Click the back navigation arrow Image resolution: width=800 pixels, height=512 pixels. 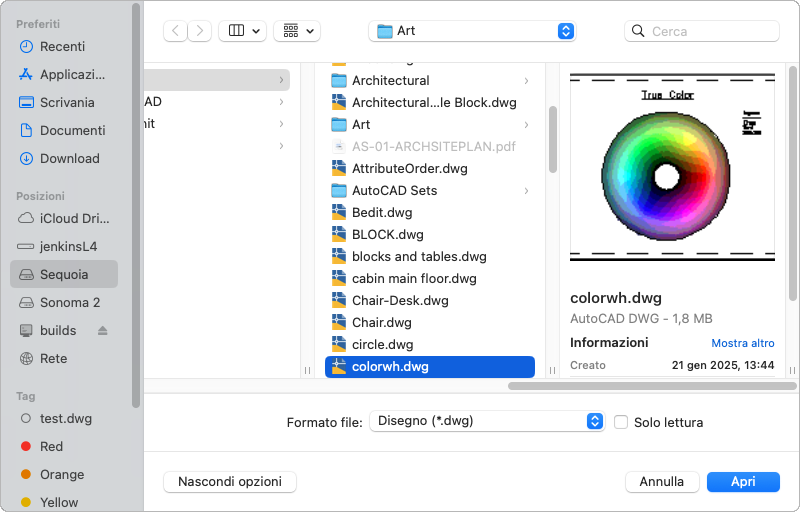[177, 31]
